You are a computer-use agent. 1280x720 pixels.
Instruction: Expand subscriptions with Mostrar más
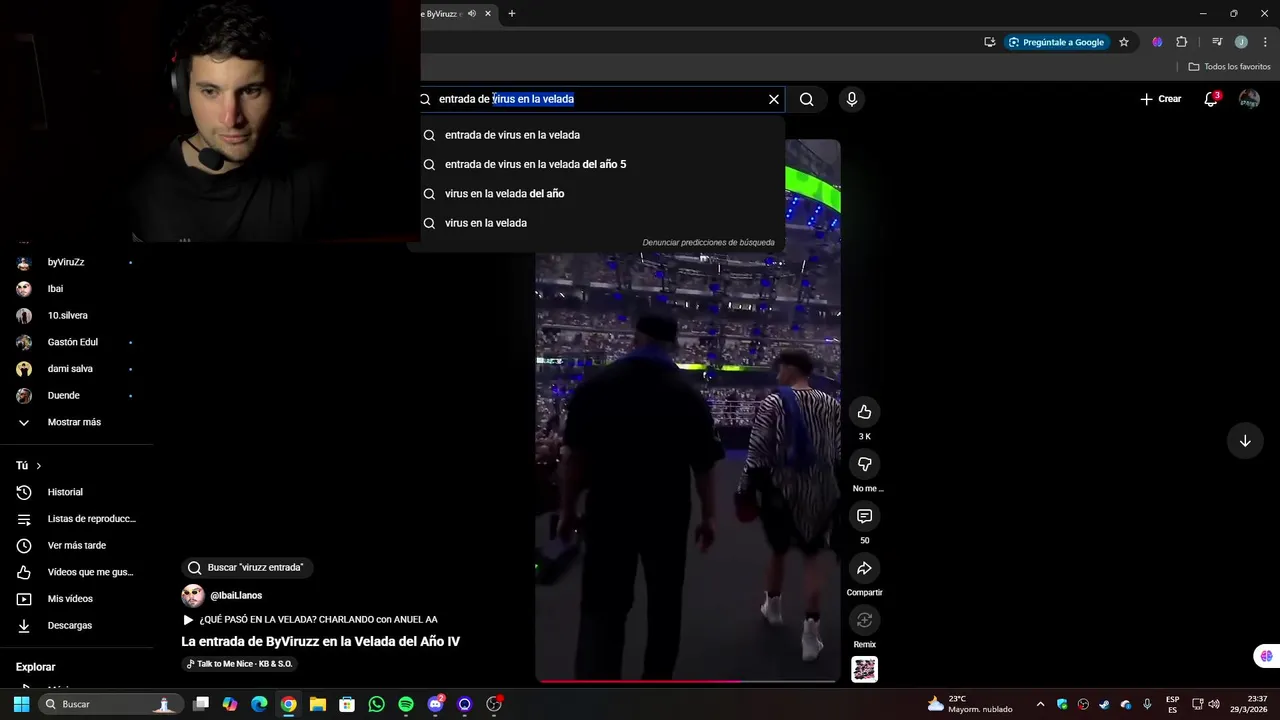(x=76, y=422)
